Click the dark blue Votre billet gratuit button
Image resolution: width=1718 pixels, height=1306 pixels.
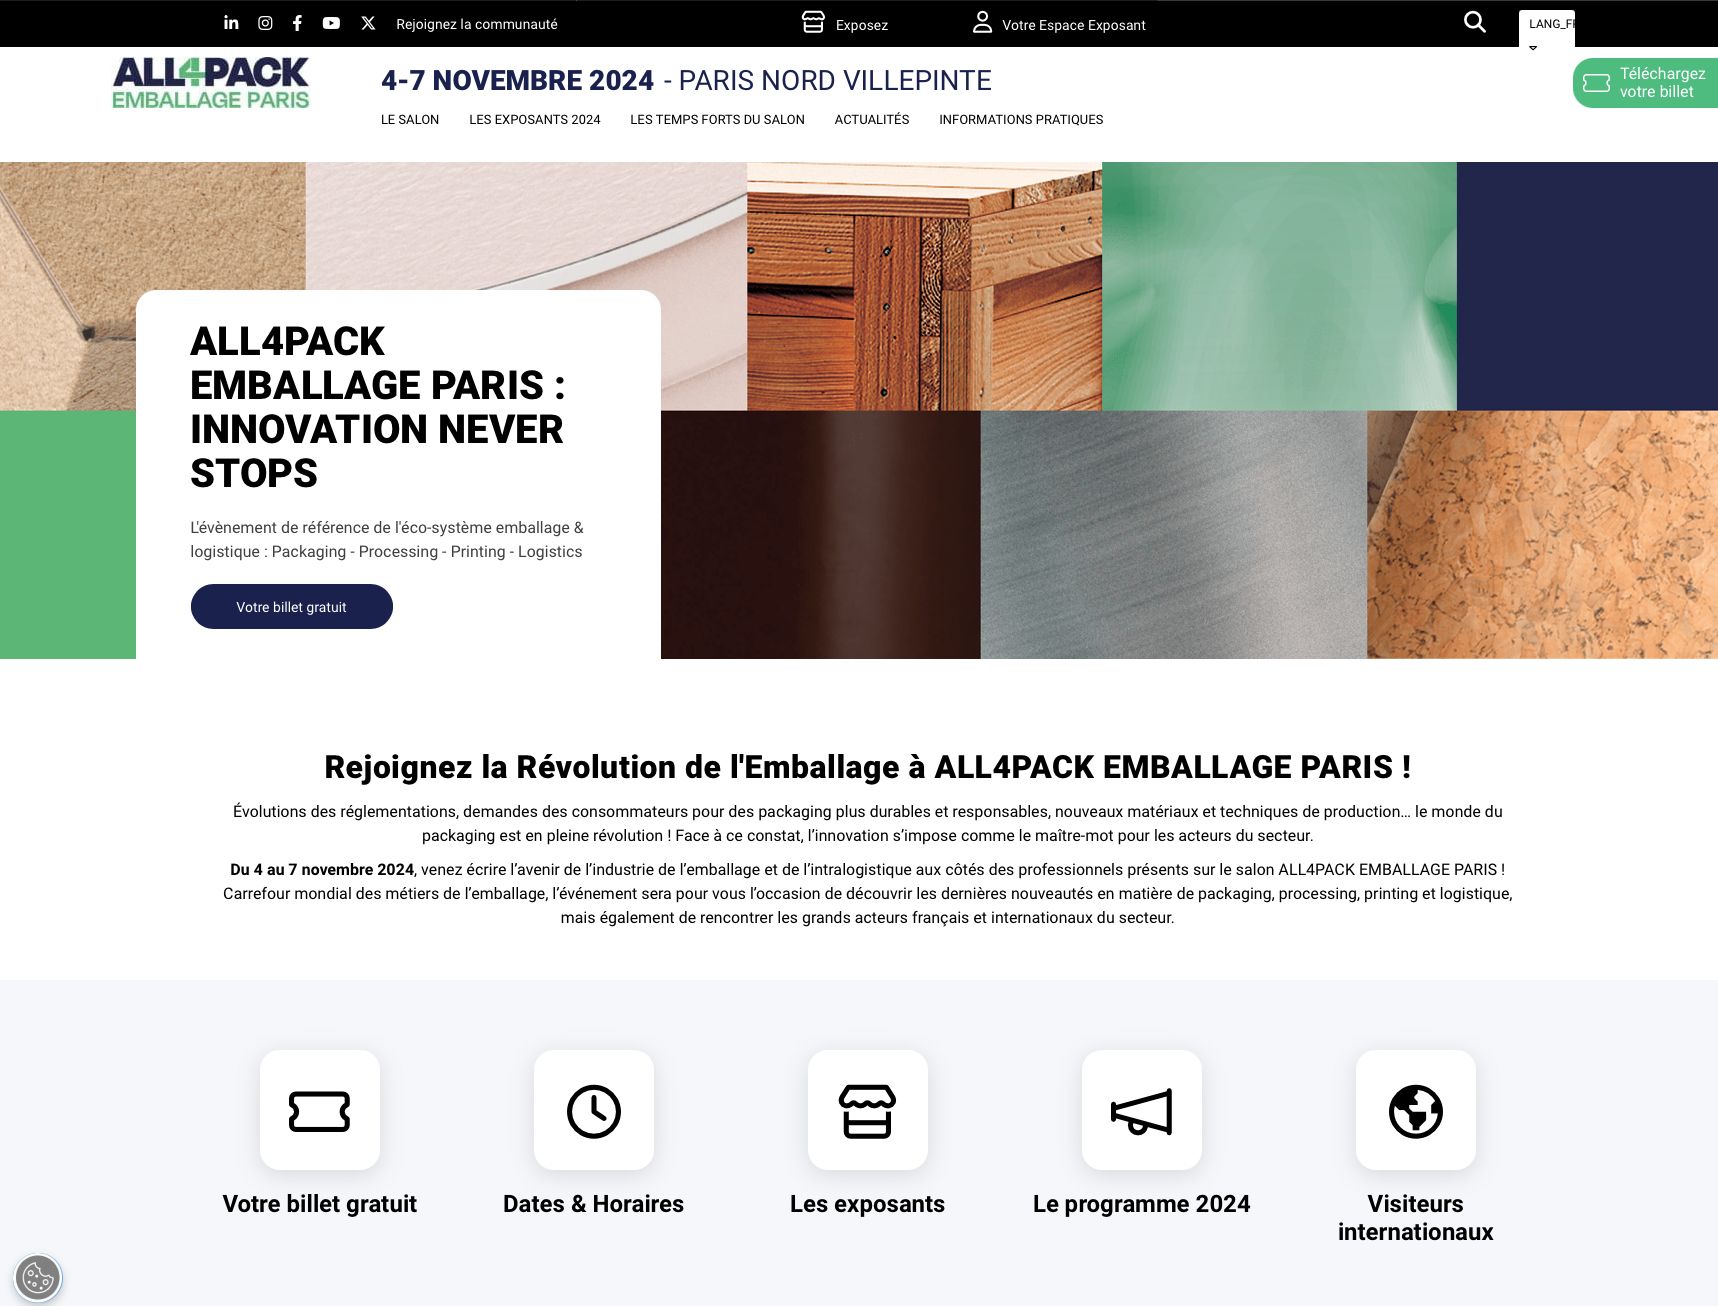(292, 607)
